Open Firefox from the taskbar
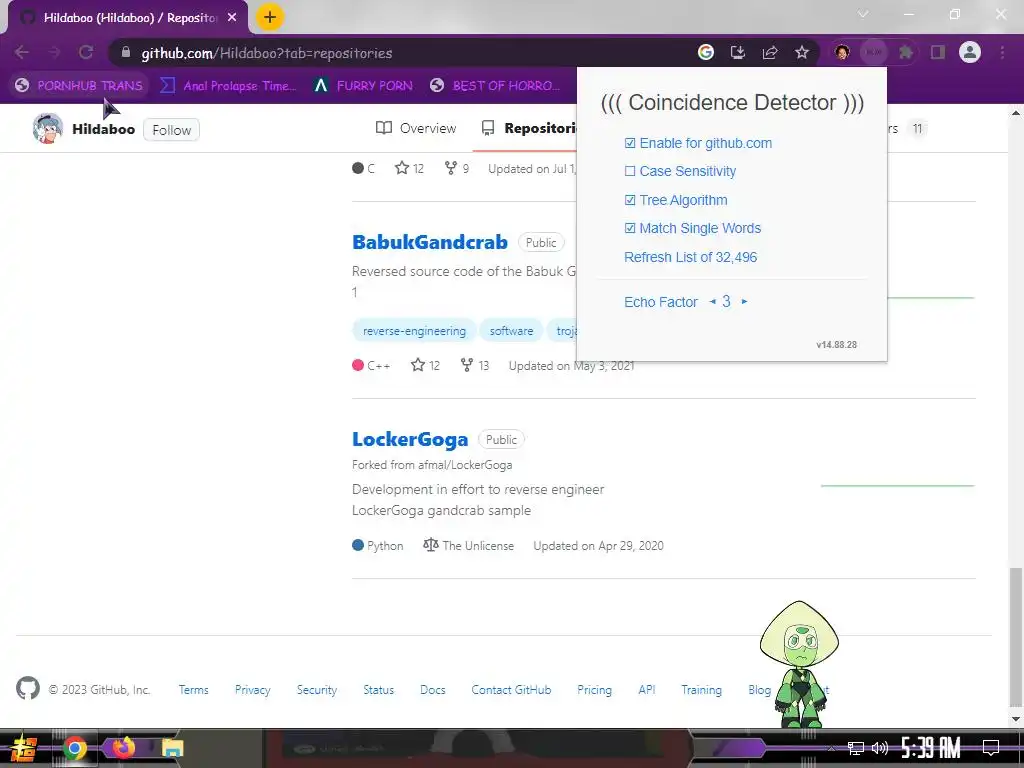This screenshot has width=1024, height=768. [123, 747]
